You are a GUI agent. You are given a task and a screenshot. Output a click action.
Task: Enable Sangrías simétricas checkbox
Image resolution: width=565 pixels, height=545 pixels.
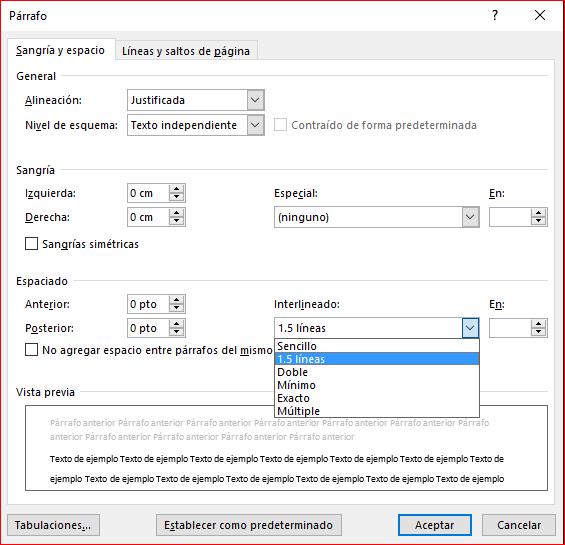(31, 244)
